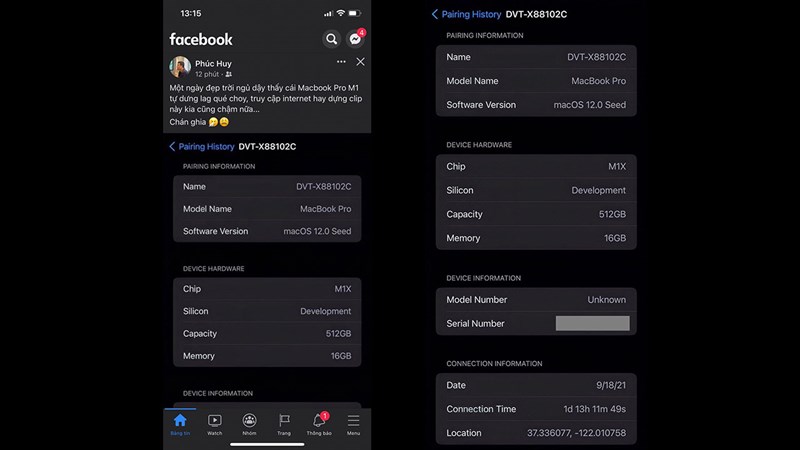Select Capacity 512GB row in right screenshot
The image size is (800, 450).
coord(536,214)
